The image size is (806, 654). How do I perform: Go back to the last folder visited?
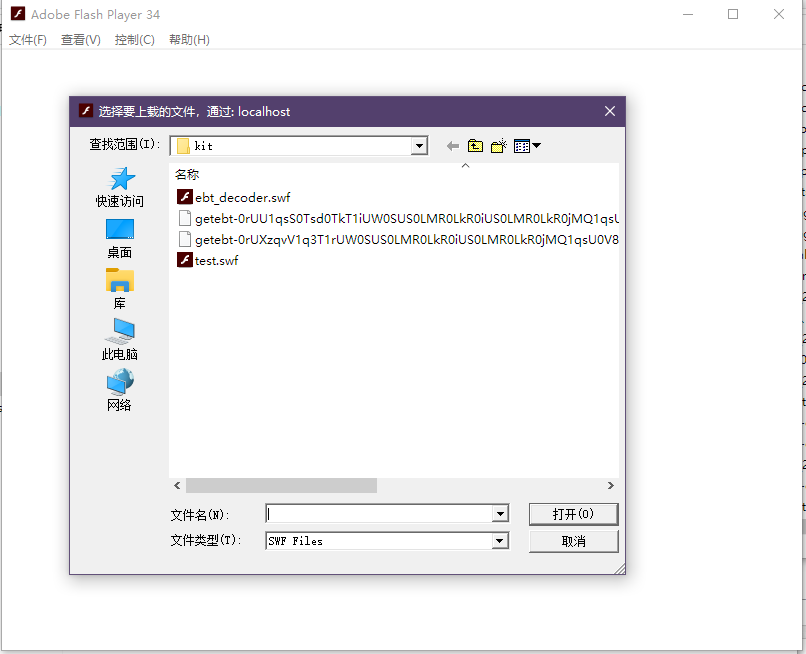tap(452, 146)
